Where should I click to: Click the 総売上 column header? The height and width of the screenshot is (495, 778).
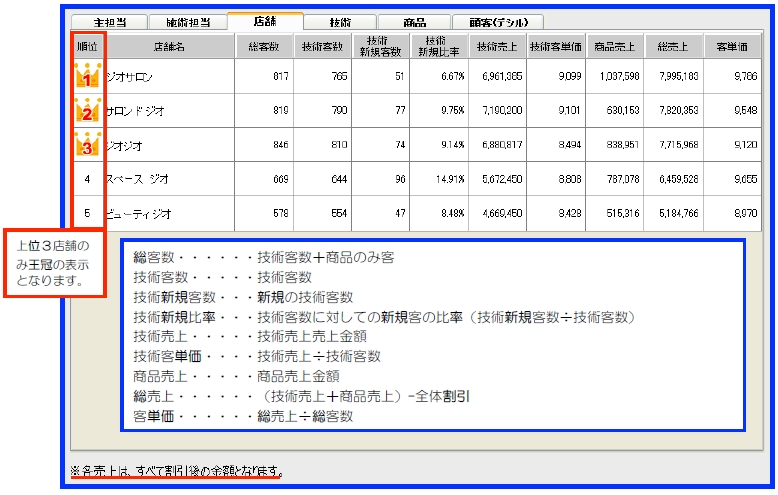tap(671, 46)
